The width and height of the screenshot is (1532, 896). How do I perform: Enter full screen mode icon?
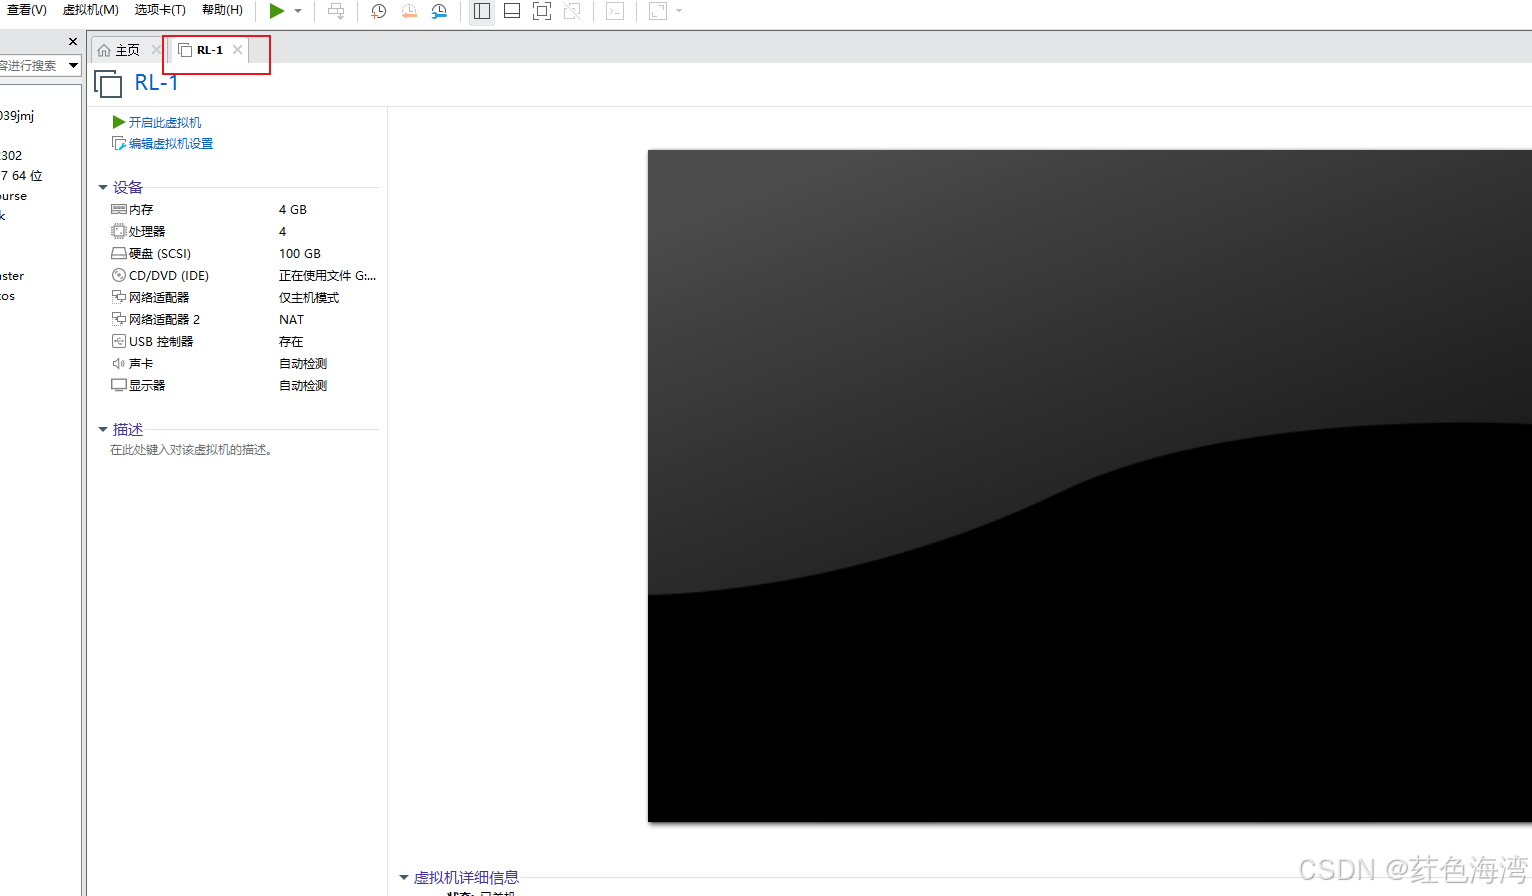542,11
